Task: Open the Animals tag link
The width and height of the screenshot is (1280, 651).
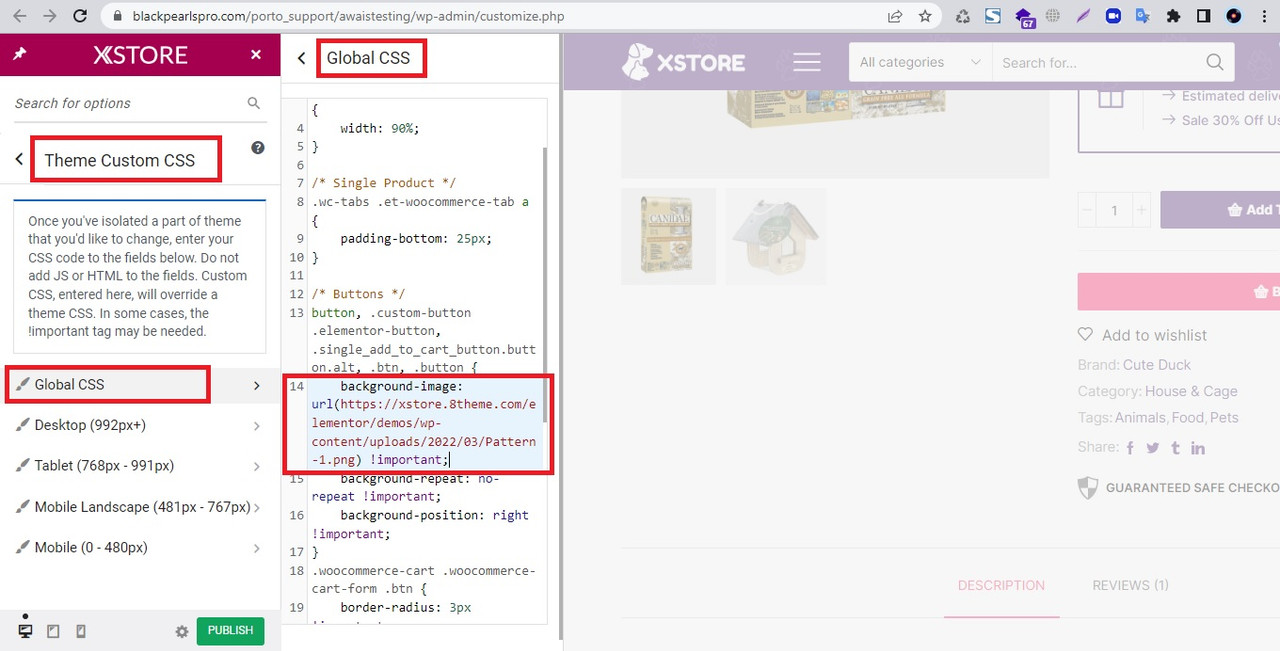Action: click(1140, 417)
